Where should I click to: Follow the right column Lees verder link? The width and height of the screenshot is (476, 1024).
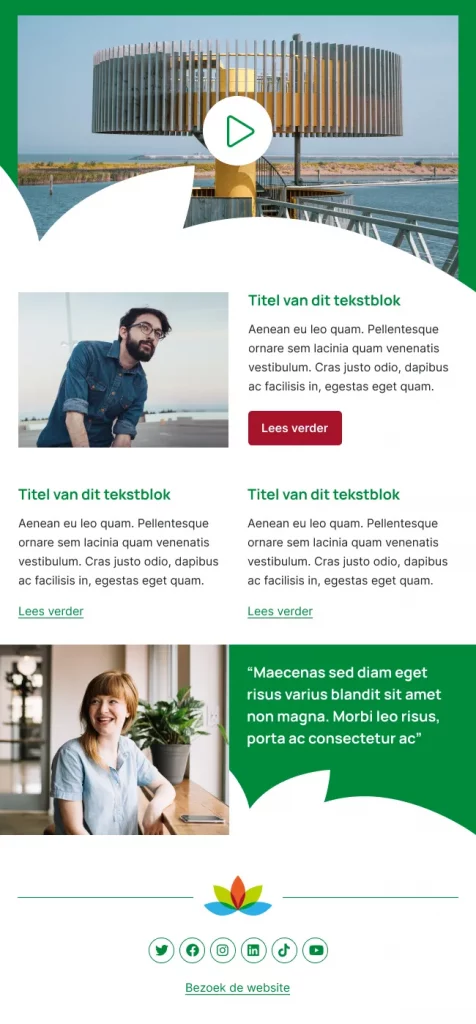[x=280, y=612]
